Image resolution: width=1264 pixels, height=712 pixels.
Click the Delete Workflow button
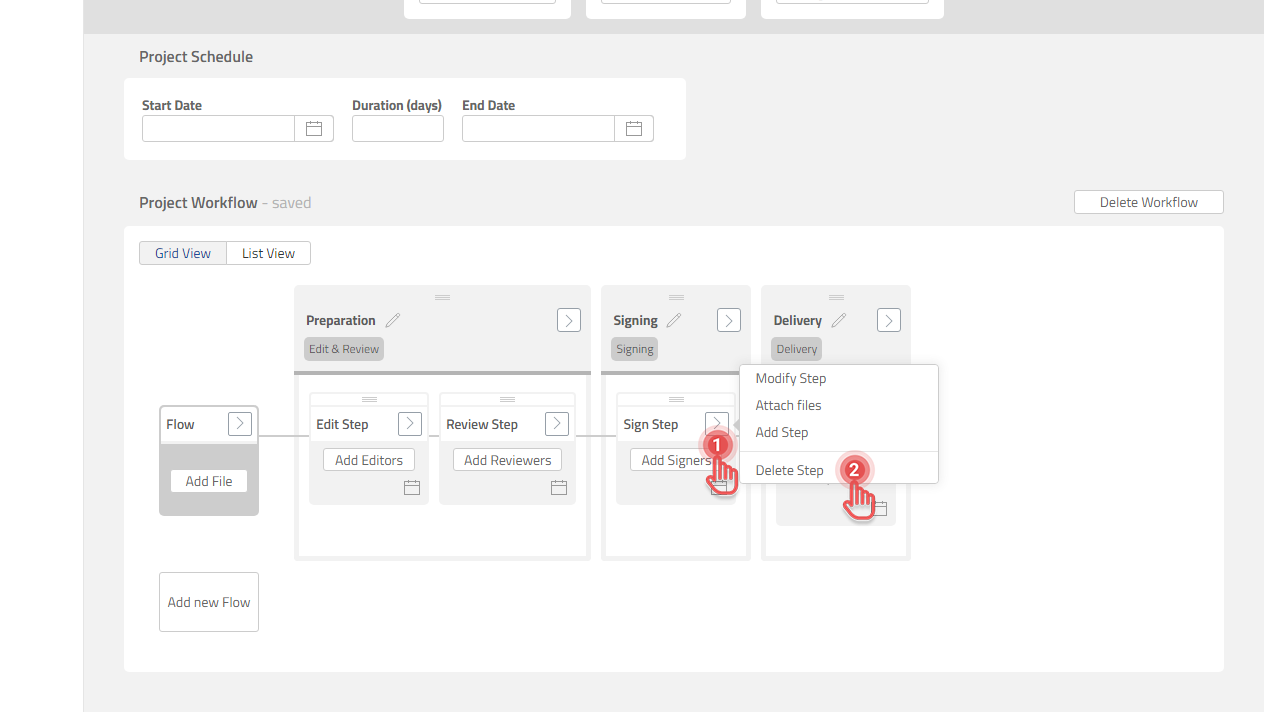tap(1148, 202)
